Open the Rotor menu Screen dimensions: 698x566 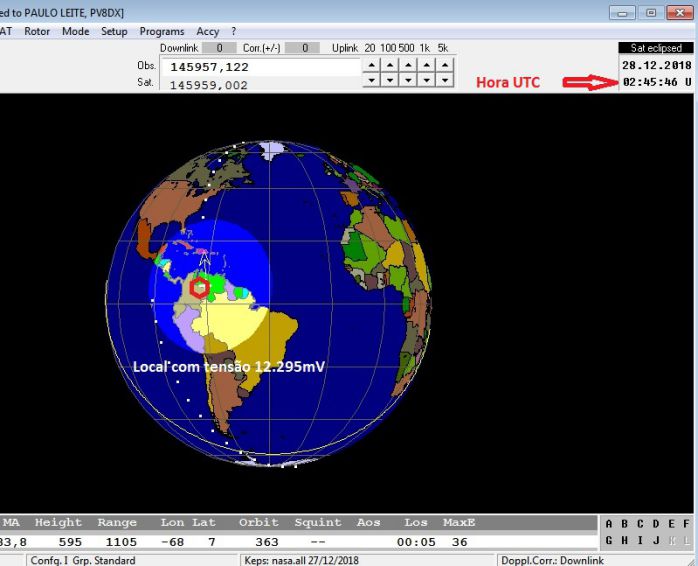37,31
